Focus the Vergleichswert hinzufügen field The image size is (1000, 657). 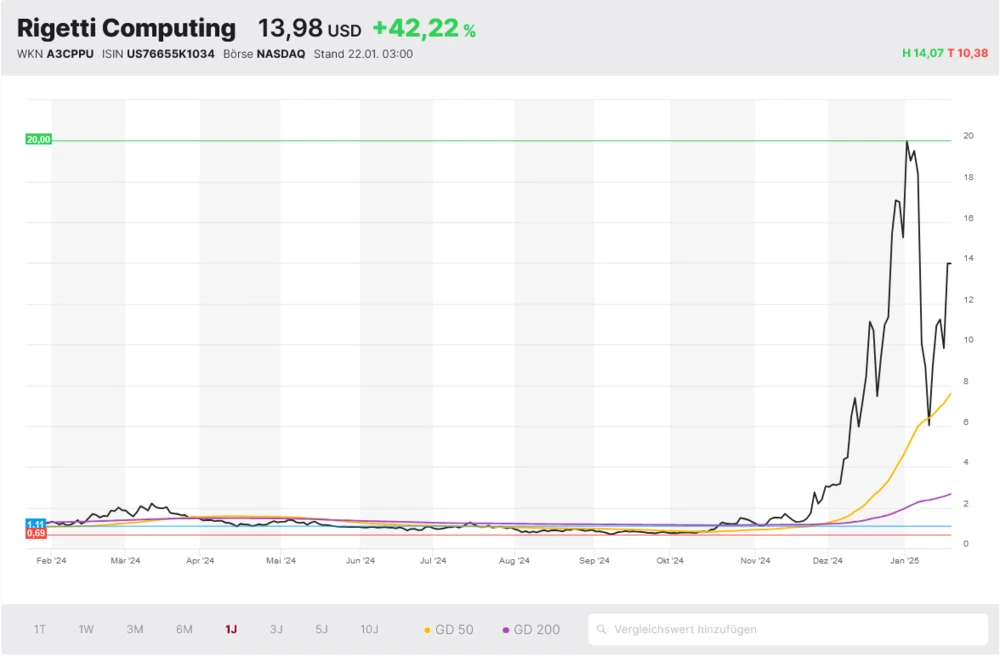click(790, 630)
